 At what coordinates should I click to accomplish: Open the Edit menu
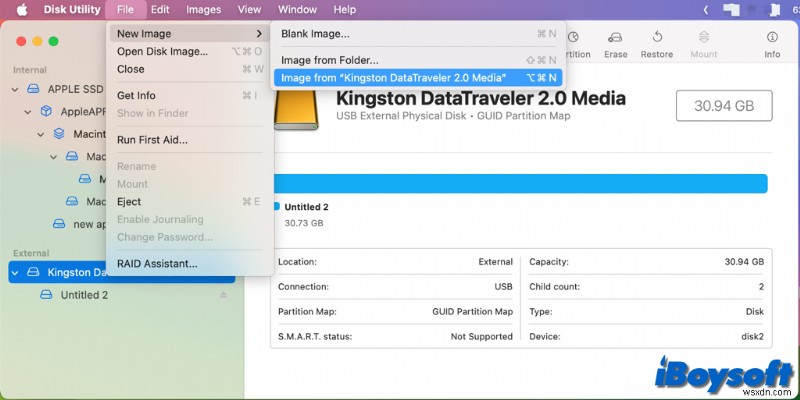pos(160,10)
